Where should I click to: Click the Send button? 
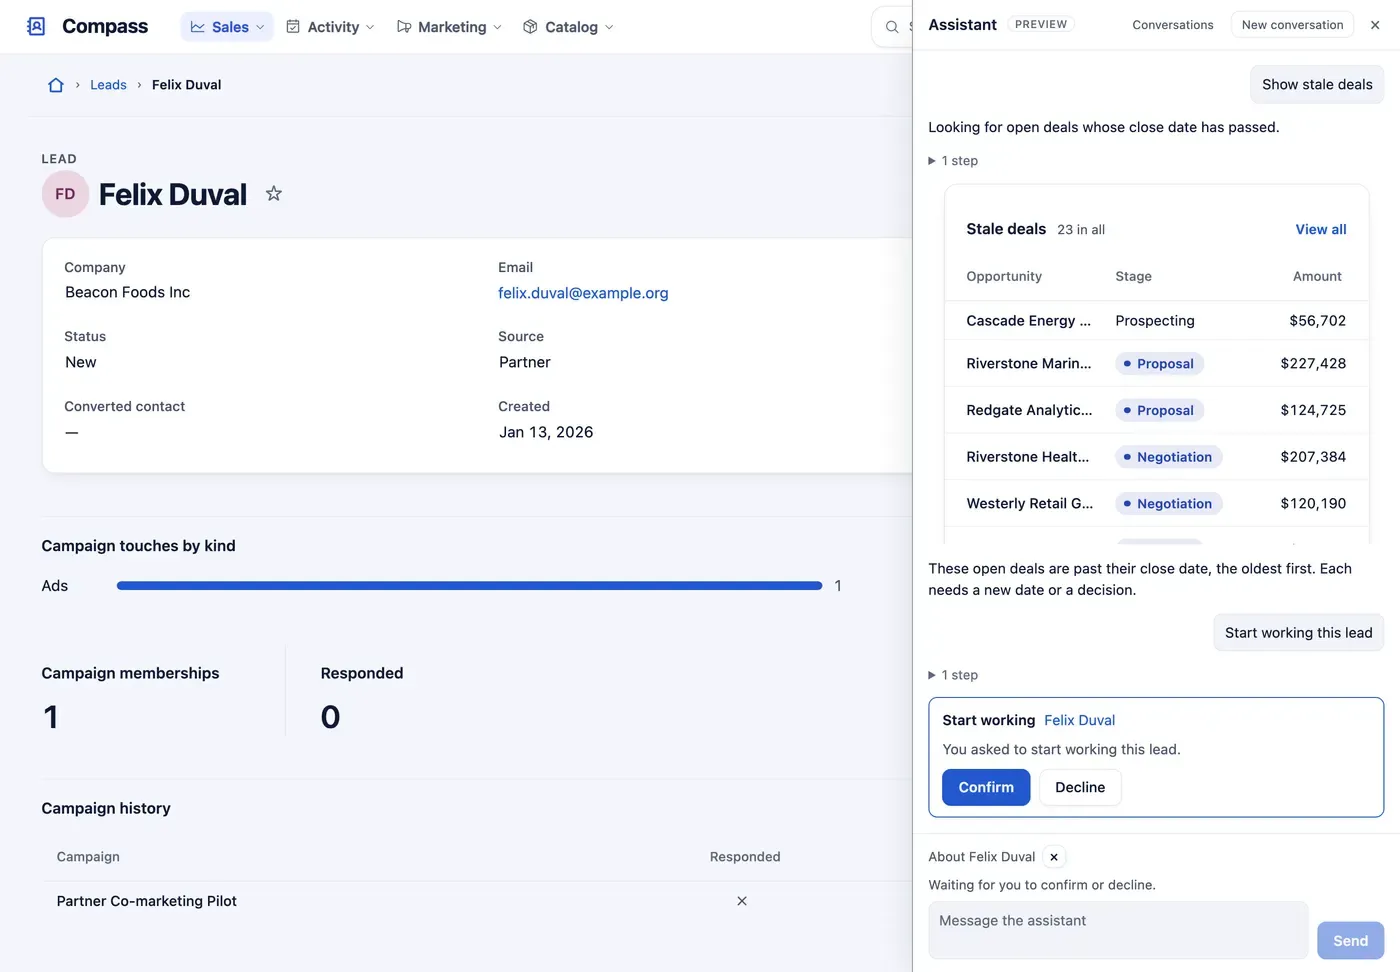tap(1350, 941)
